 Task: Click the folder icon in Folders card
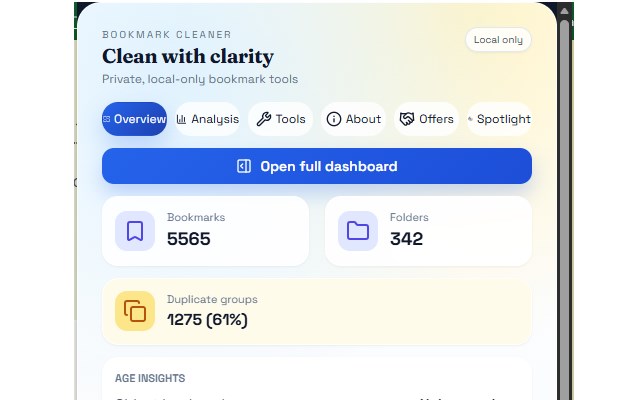tap(357, 231)
